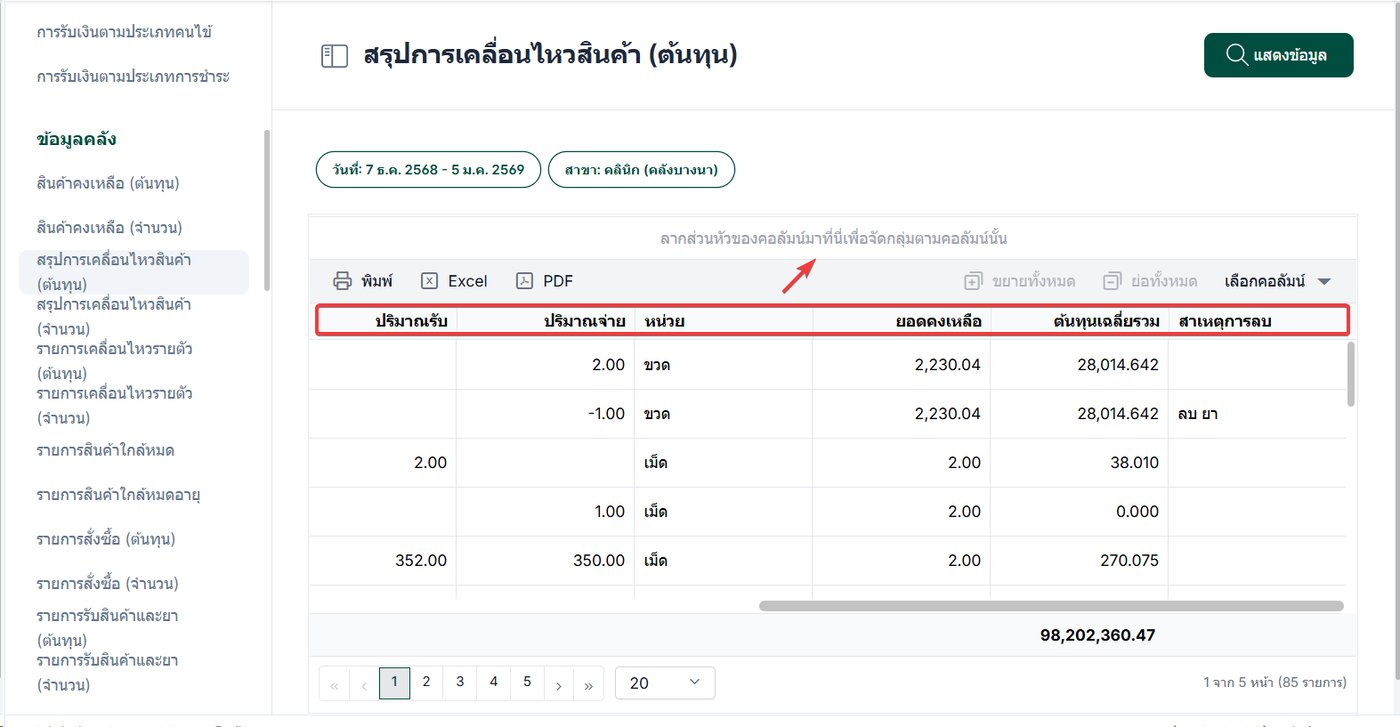This screenshot has height=727, width=1400.
Task: Select page 1 in pagination
Action: click(x=395, y=683)
